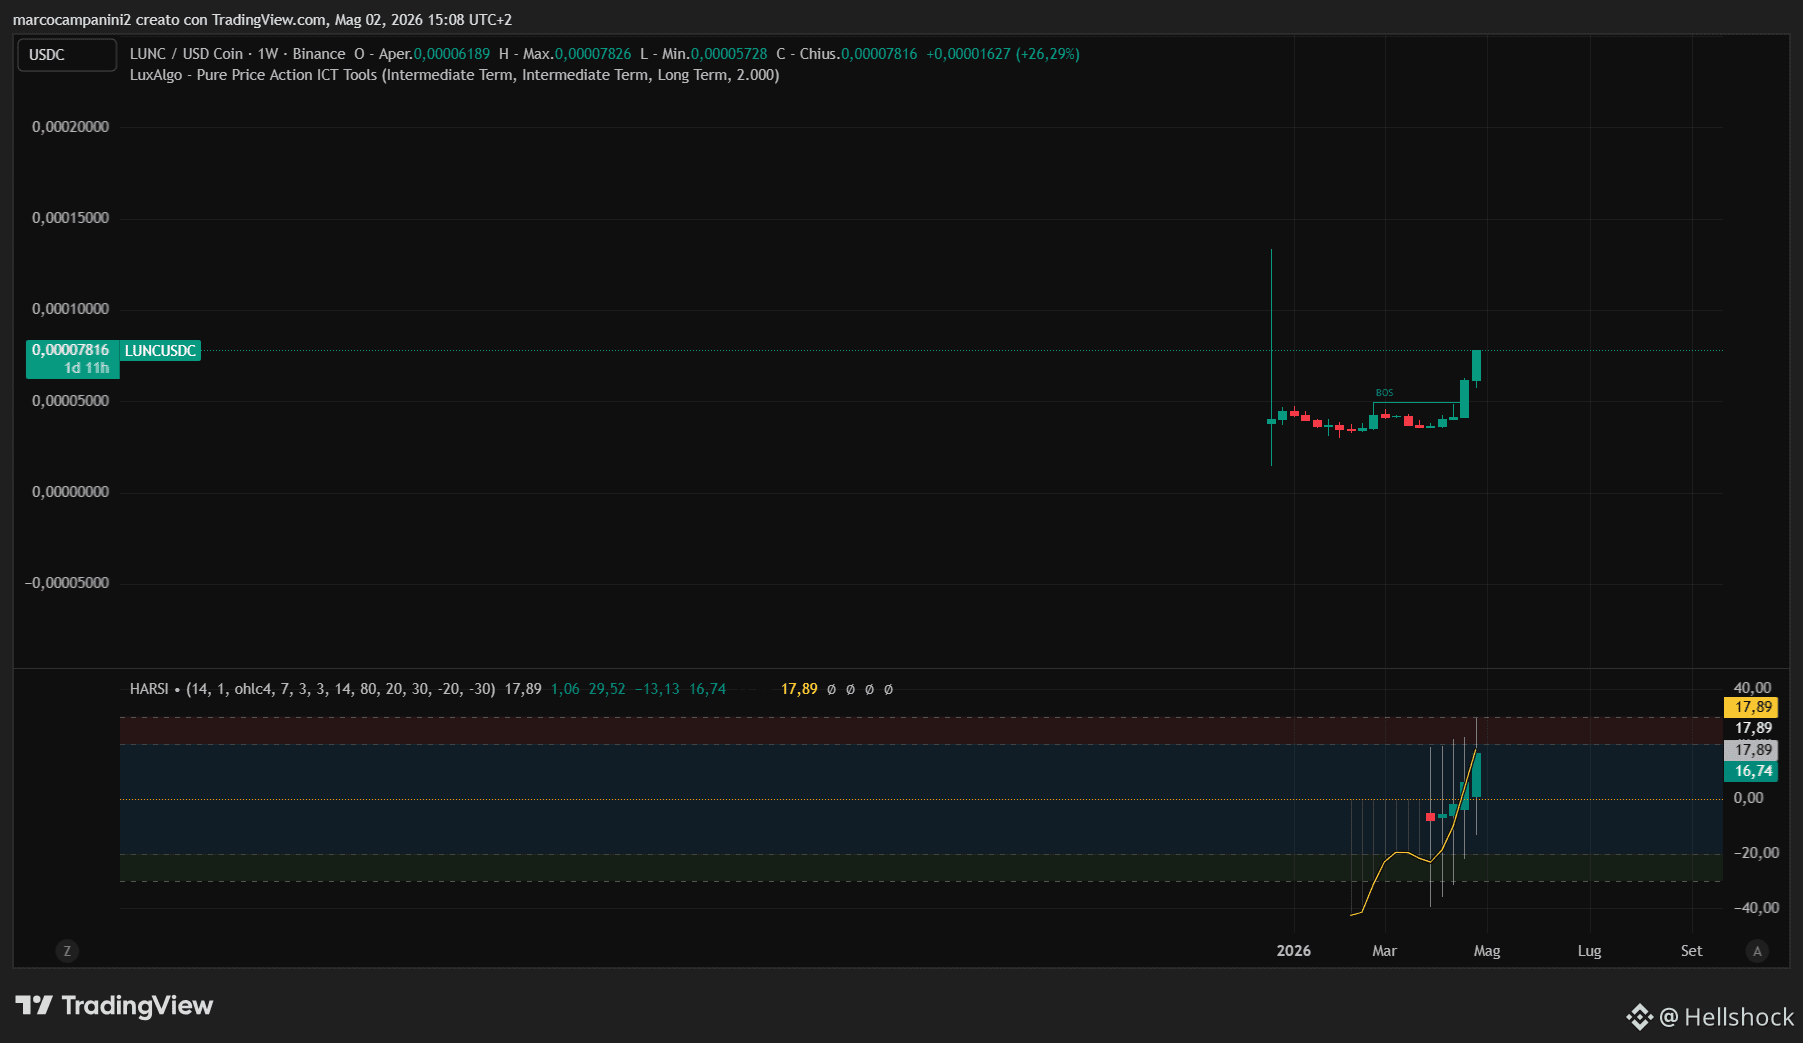Click the Set label on time axis
Screen dimensions: 1803x1043
pos(1692,951)
